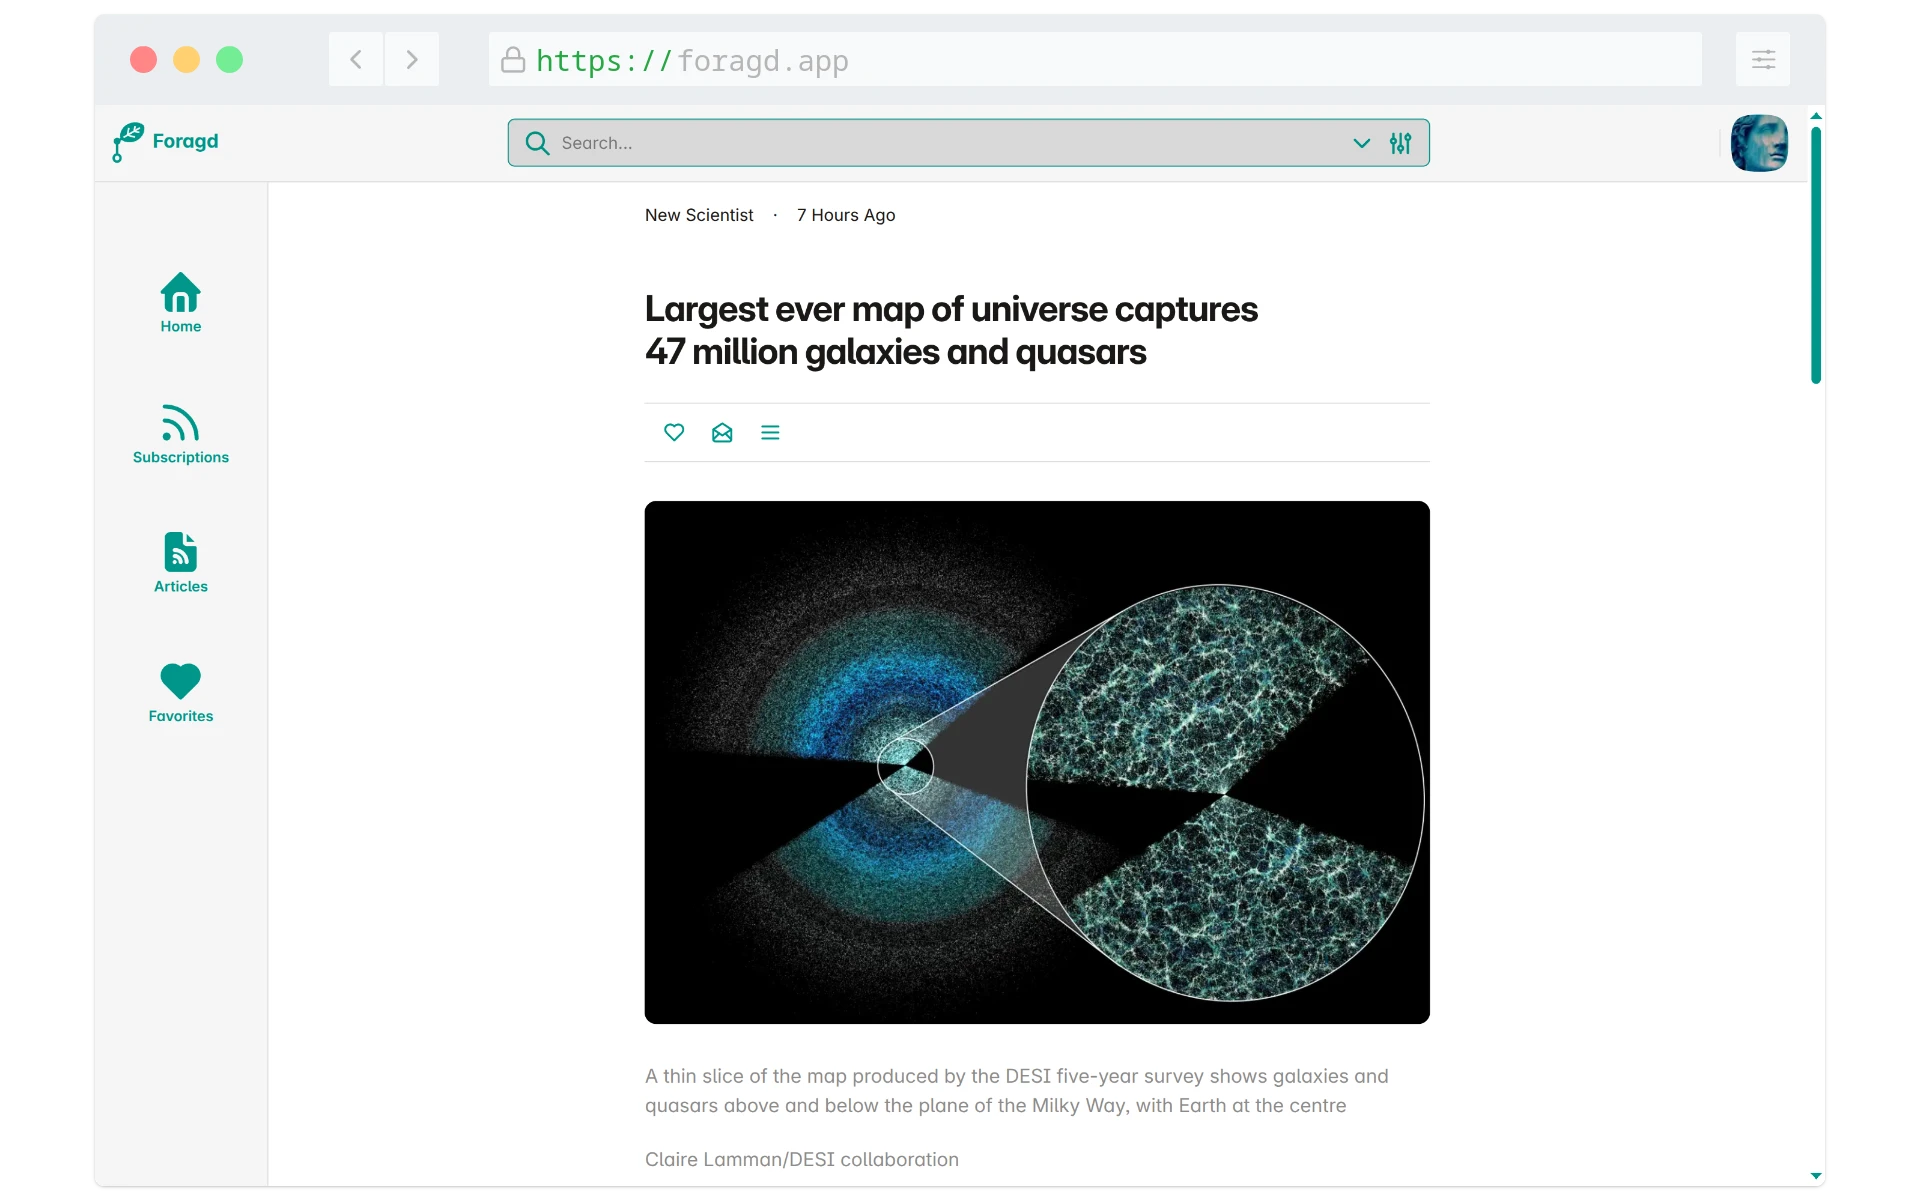Click the Foragd brand name text
Viewport: 1920px width, 1200px height.
tap(185, 141)
